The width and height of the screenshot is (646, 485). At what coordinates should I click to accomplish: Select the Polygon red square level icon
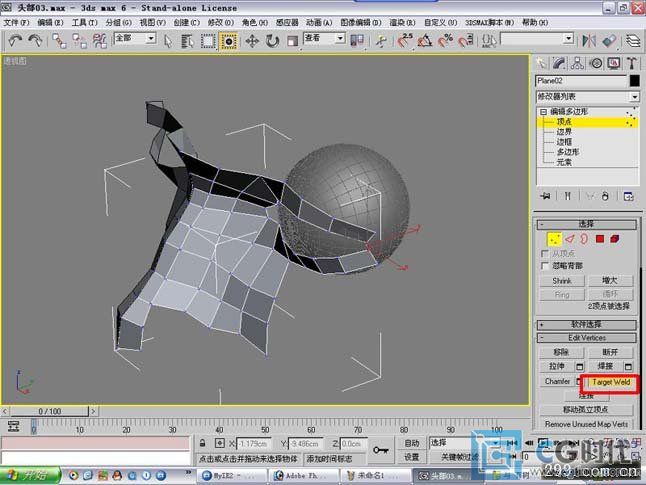pos(599,239)
